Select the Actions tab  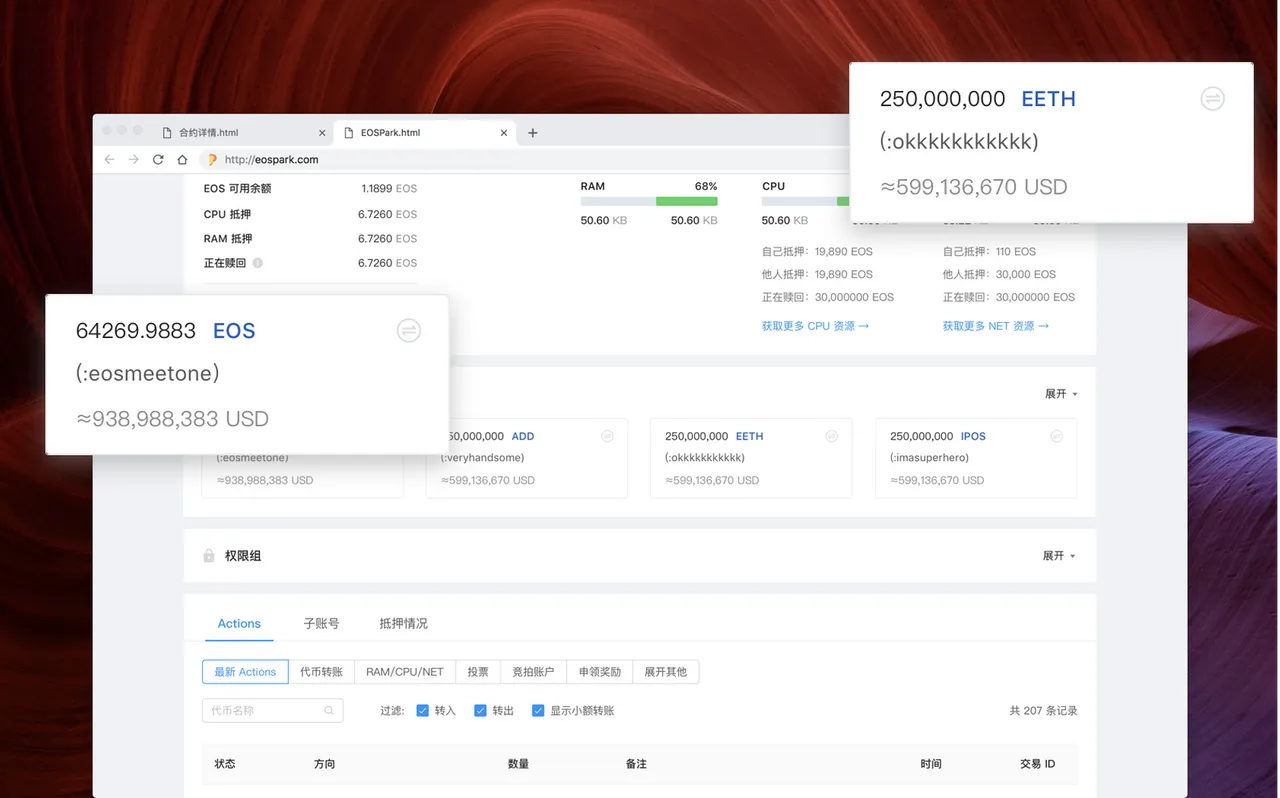[239, 623]
